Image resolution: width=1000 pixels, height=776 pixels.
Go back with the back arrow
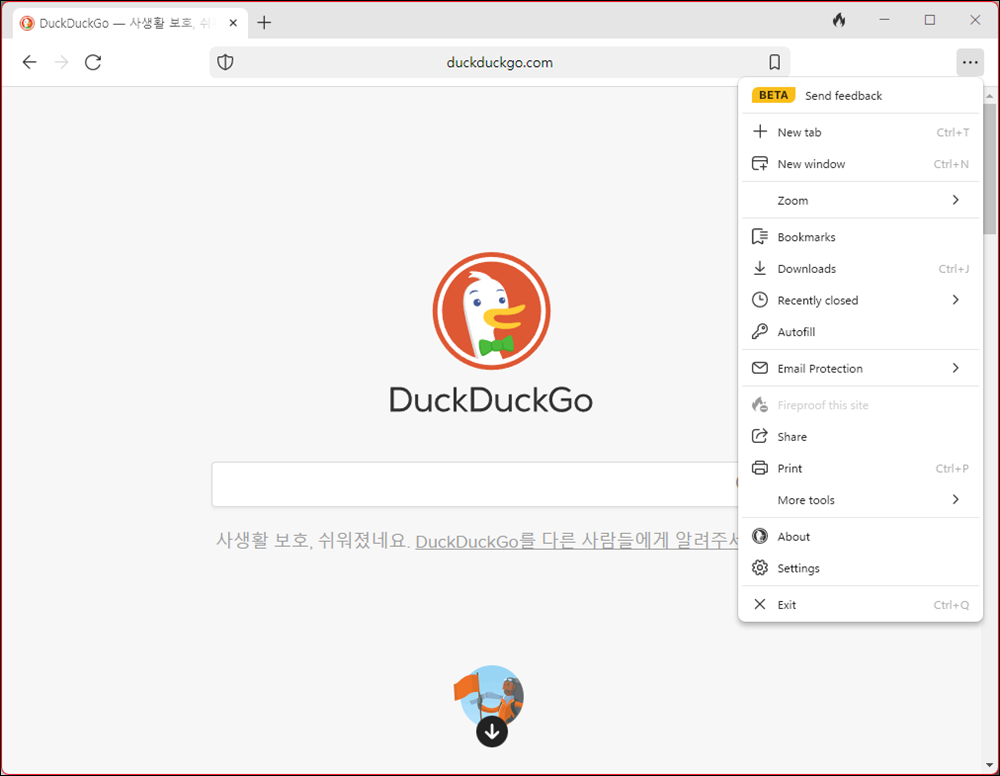[x=29, y=62]
